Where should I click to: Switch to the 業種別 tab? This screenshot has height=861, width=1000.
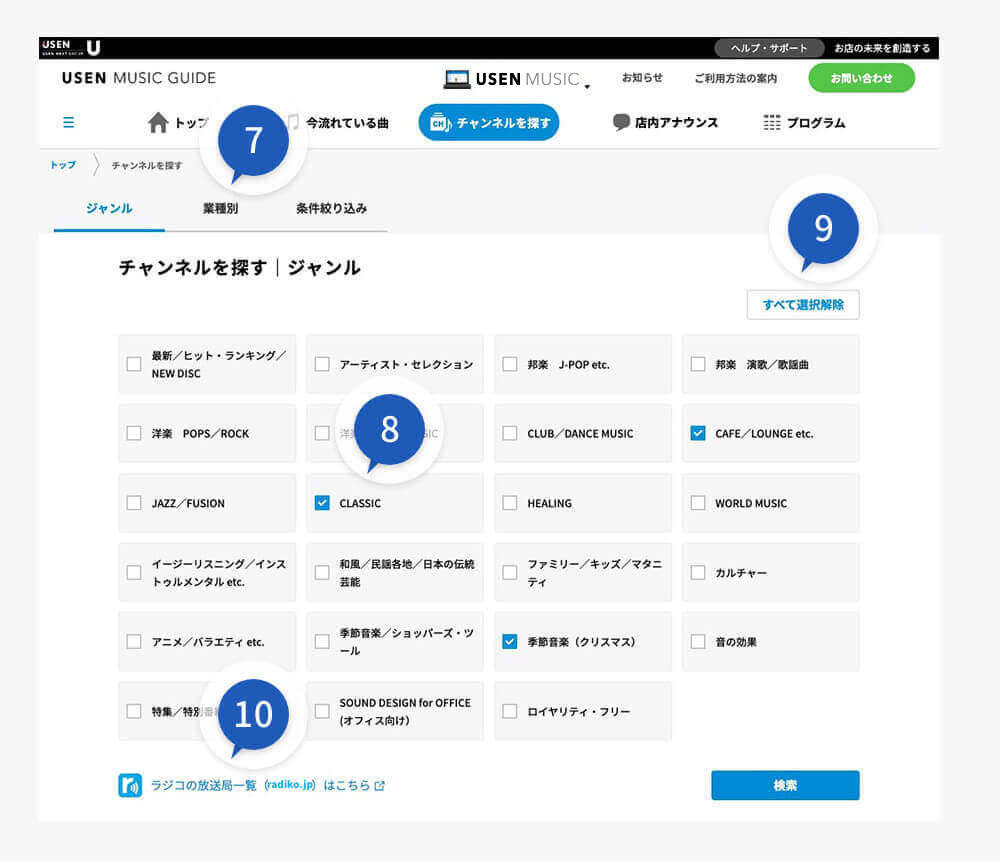pyautogui.click(x=220, y=209)
